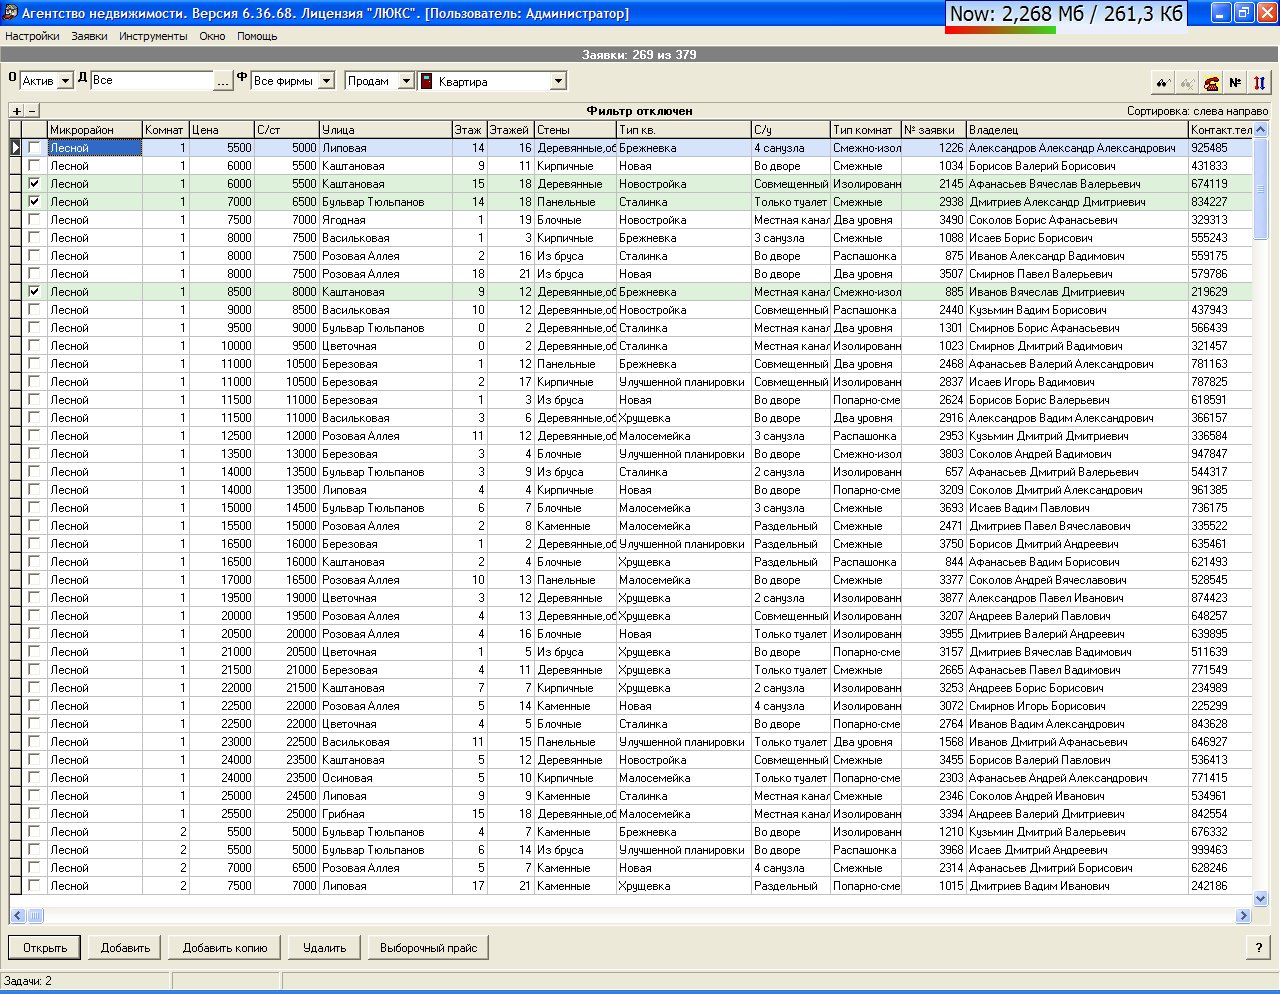This screenshot has width=1280, height=994.
Task: Open the Заявки menu
Action: [89, 36]
